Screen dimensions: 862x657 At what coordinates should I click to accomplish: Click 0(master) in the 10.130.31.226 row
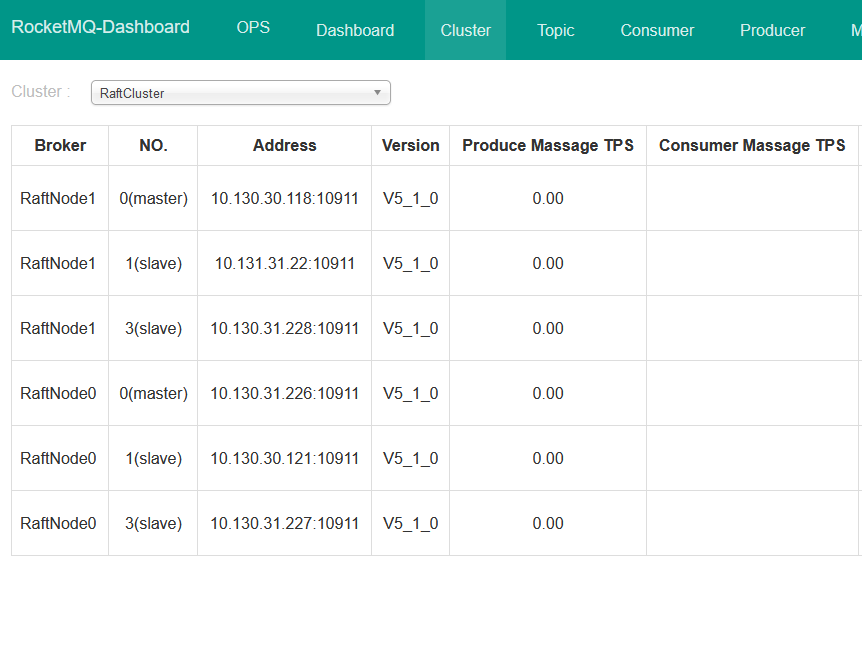(x=153, y=393)
